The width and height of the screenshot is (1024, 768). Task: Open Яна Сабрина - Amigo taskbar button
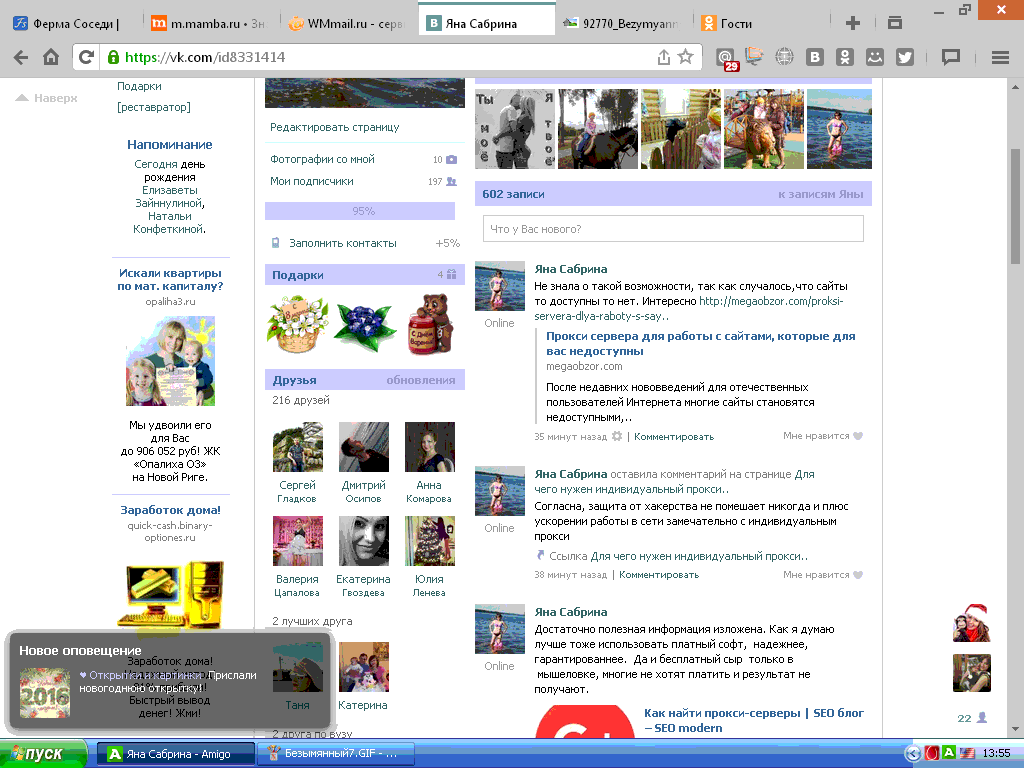pyautogui.click(x=176, y=754)
